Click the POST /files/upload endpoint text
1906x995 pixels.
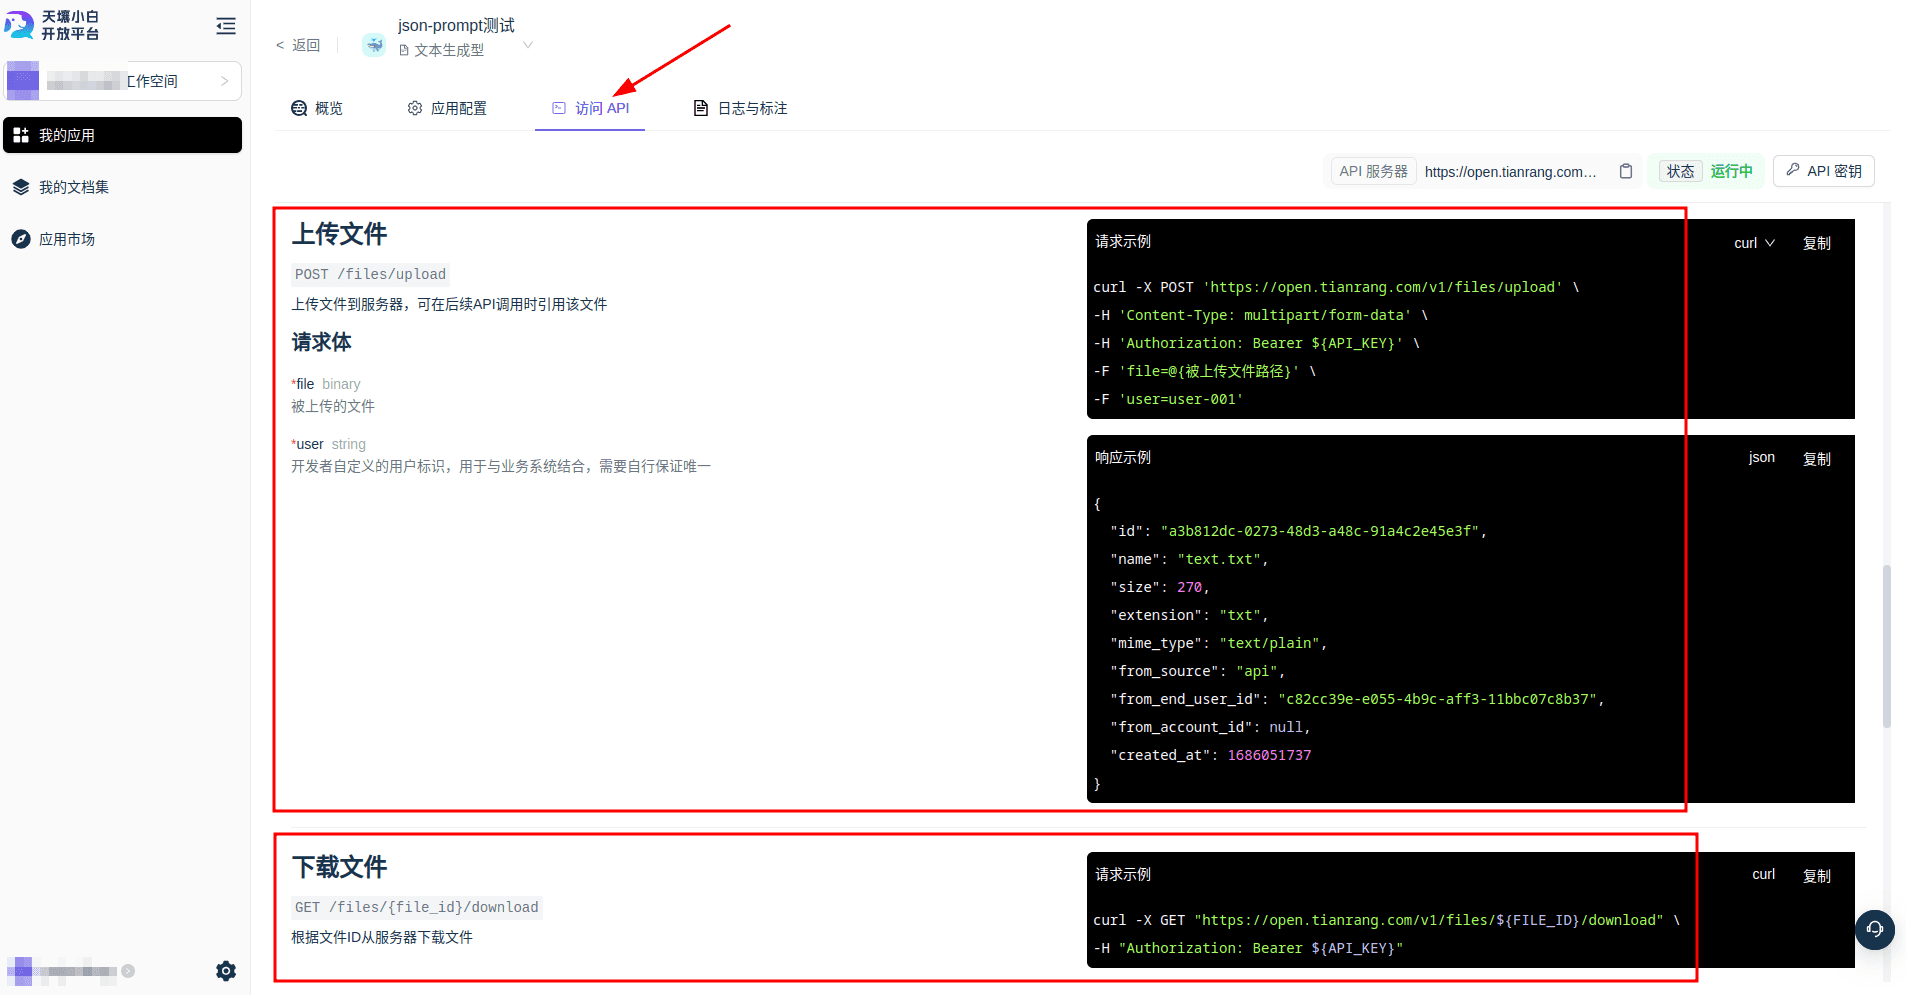click(x=370, y=274)
